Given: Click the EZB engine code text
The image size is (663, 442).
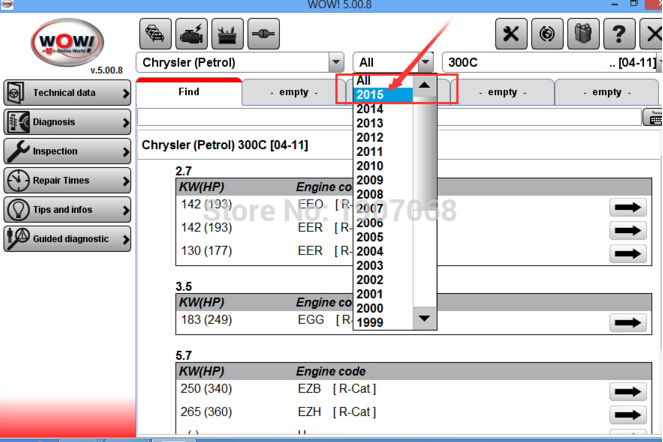Looking at the screenshot, I should click(x=310, y=389).
